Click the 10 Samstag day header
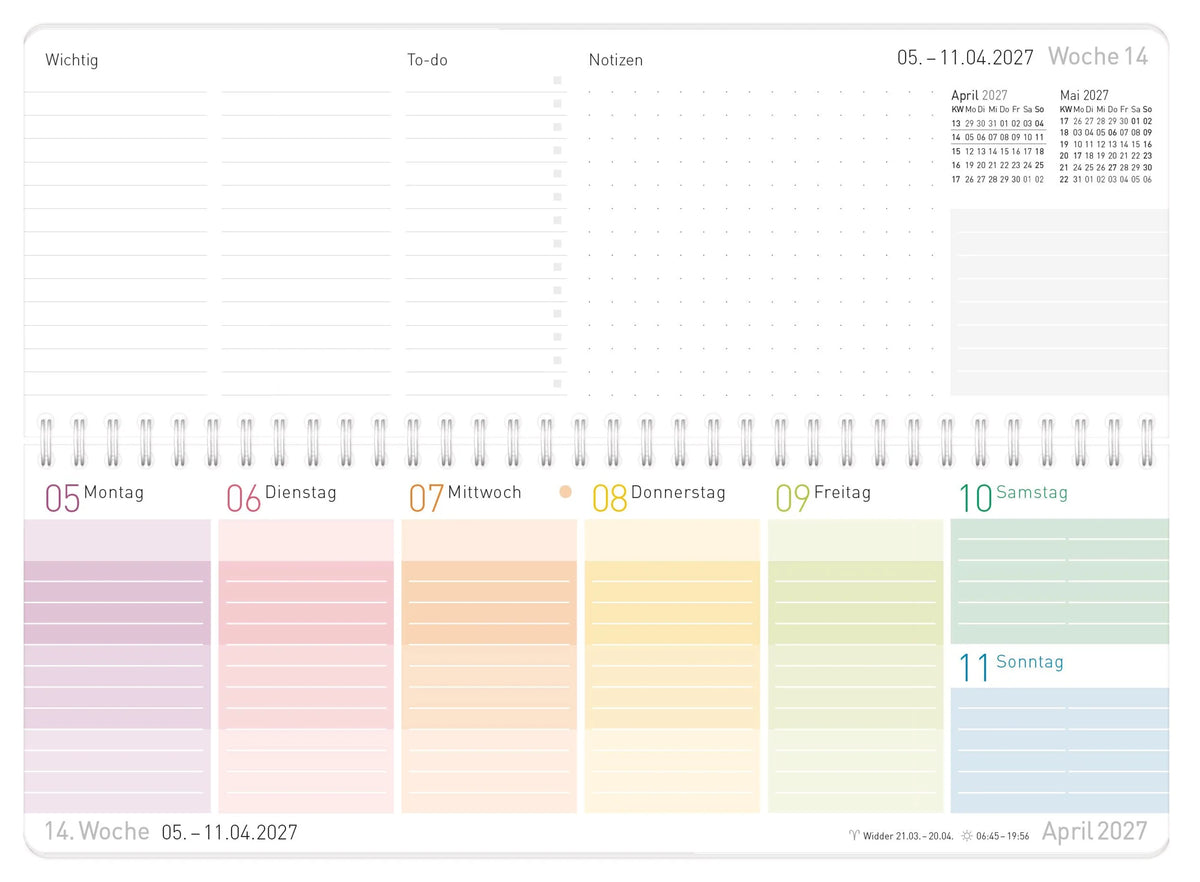This screenshot has height=882, width=1200. (1013, 497)
